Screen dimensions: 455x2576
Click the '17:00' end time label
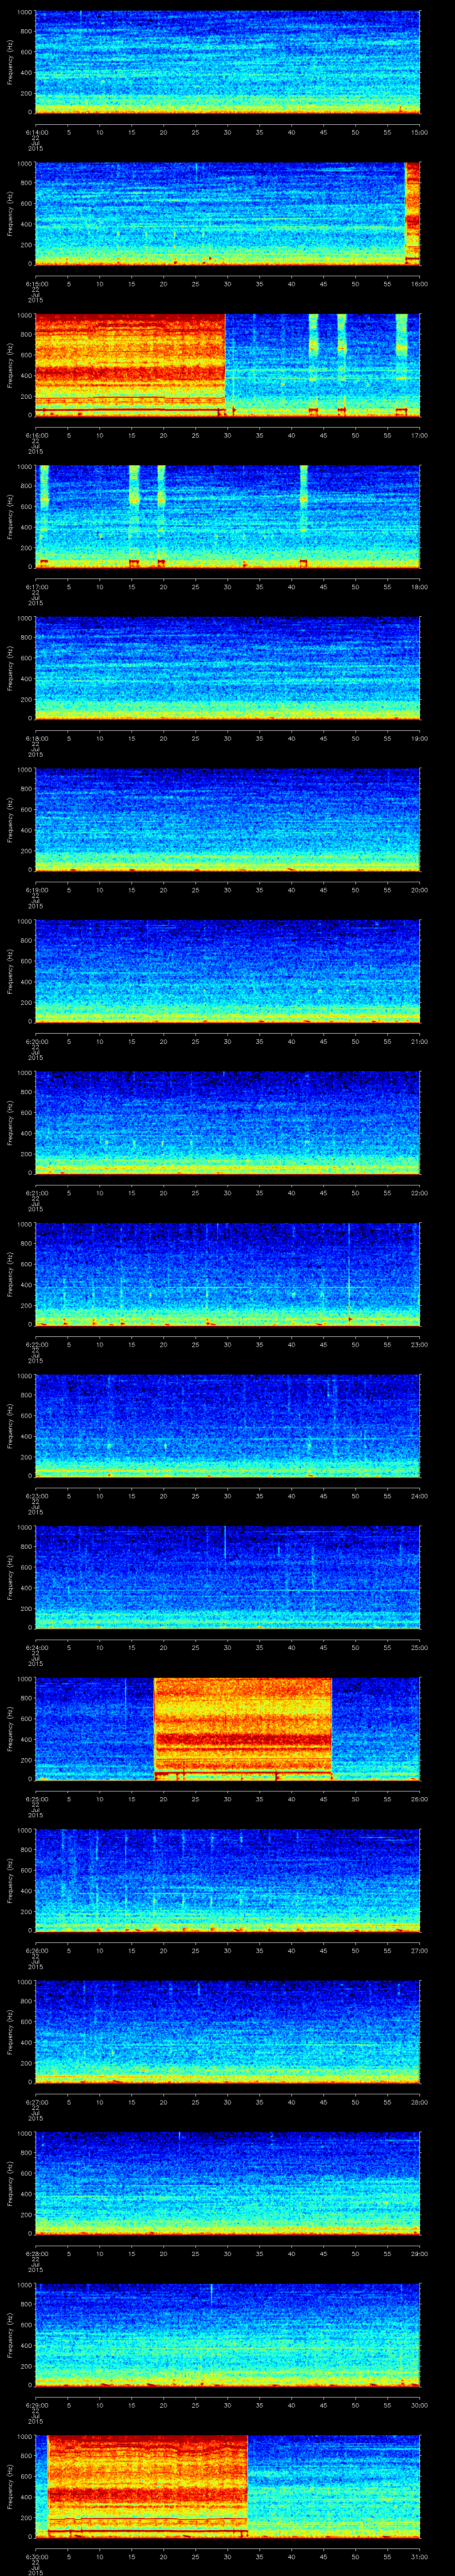419,435
